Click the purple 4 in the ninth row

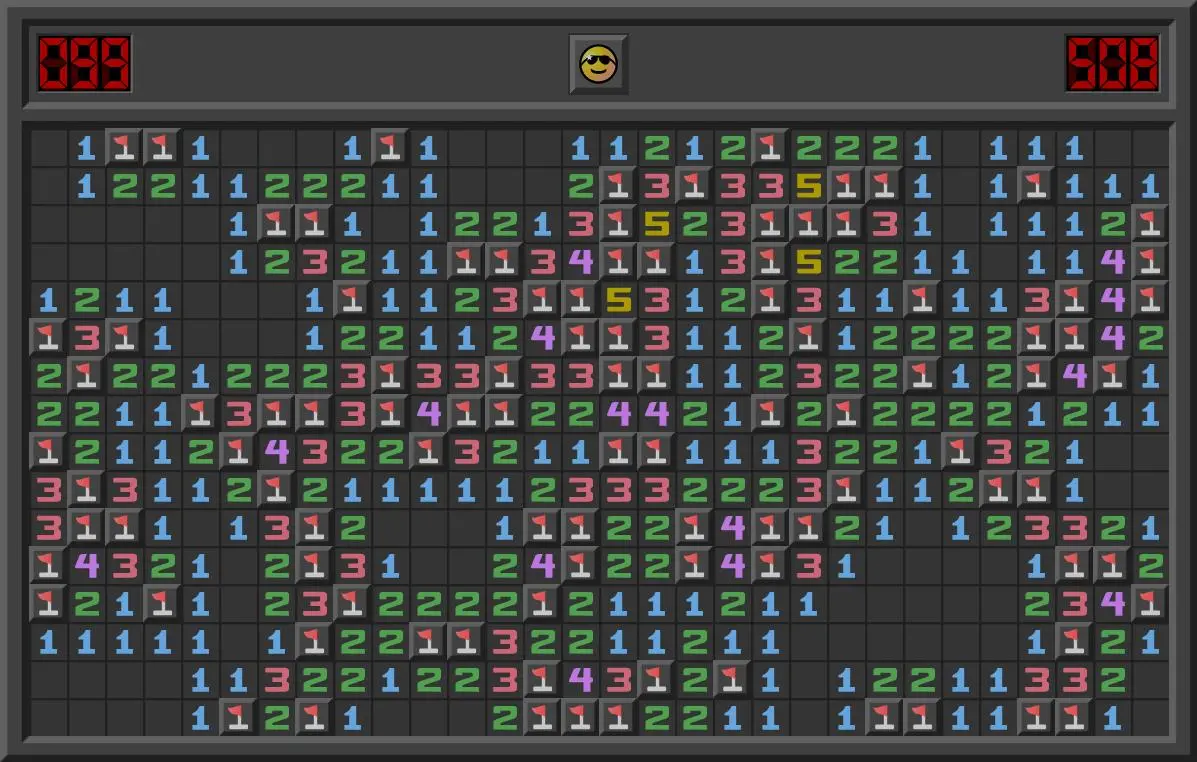click(276, 452)
